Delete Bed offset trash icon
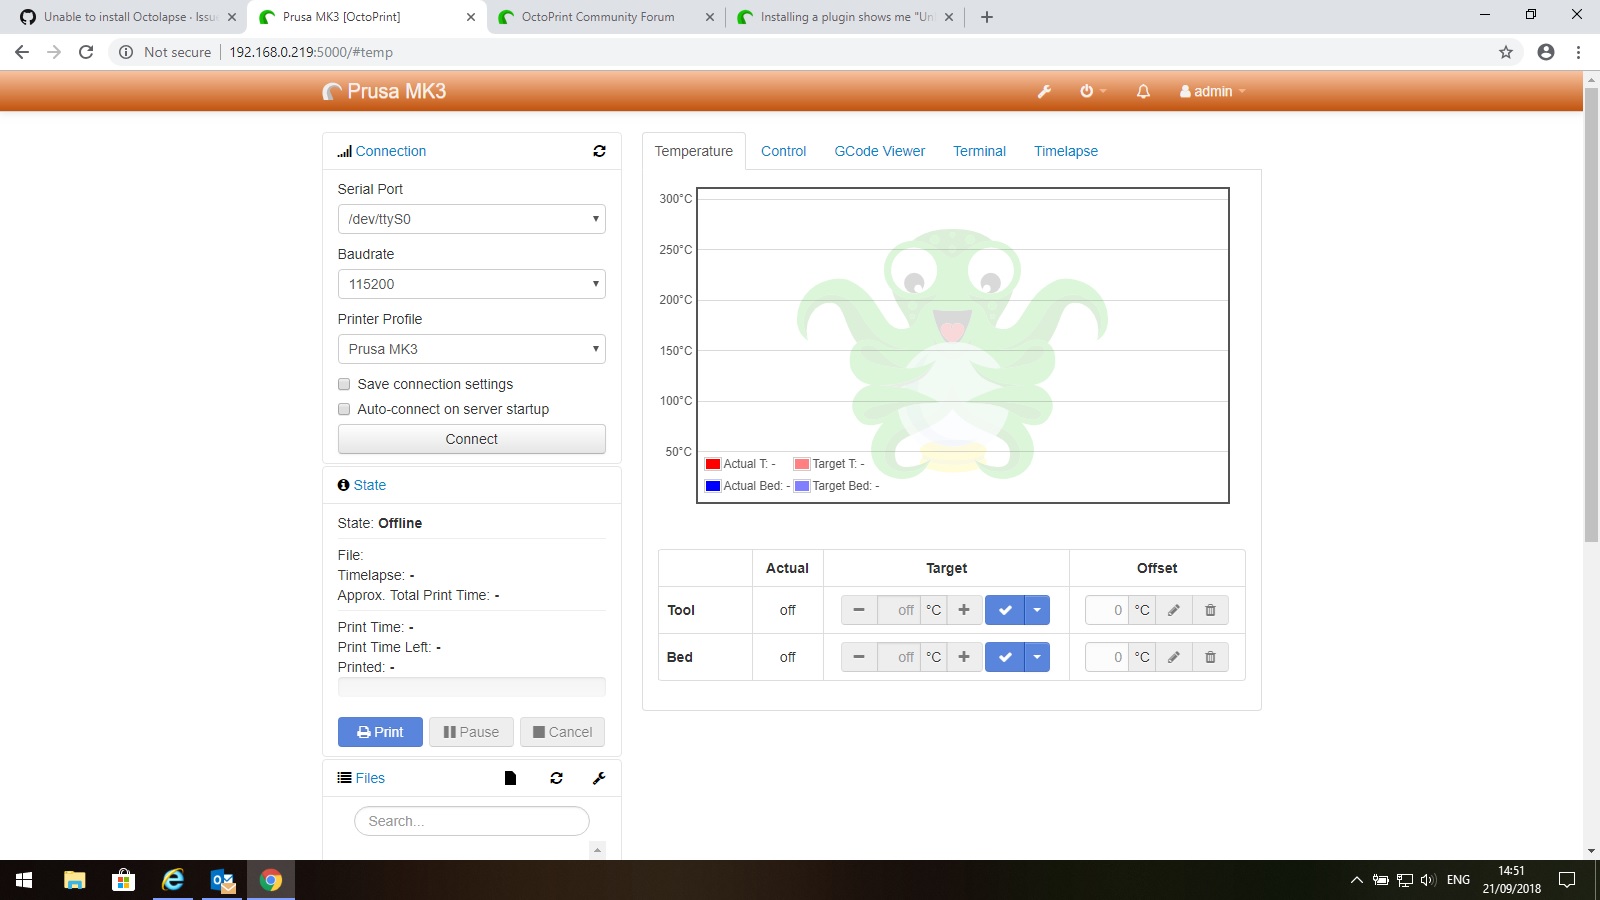1600x900 pixels. (x=1210, y=657)
